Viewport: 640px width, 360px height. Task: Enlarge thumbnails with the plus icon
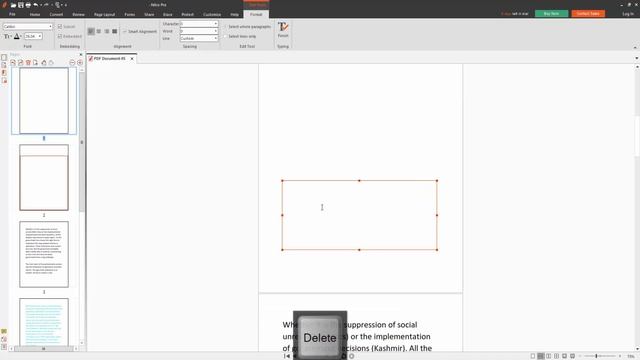coord(80,62)
